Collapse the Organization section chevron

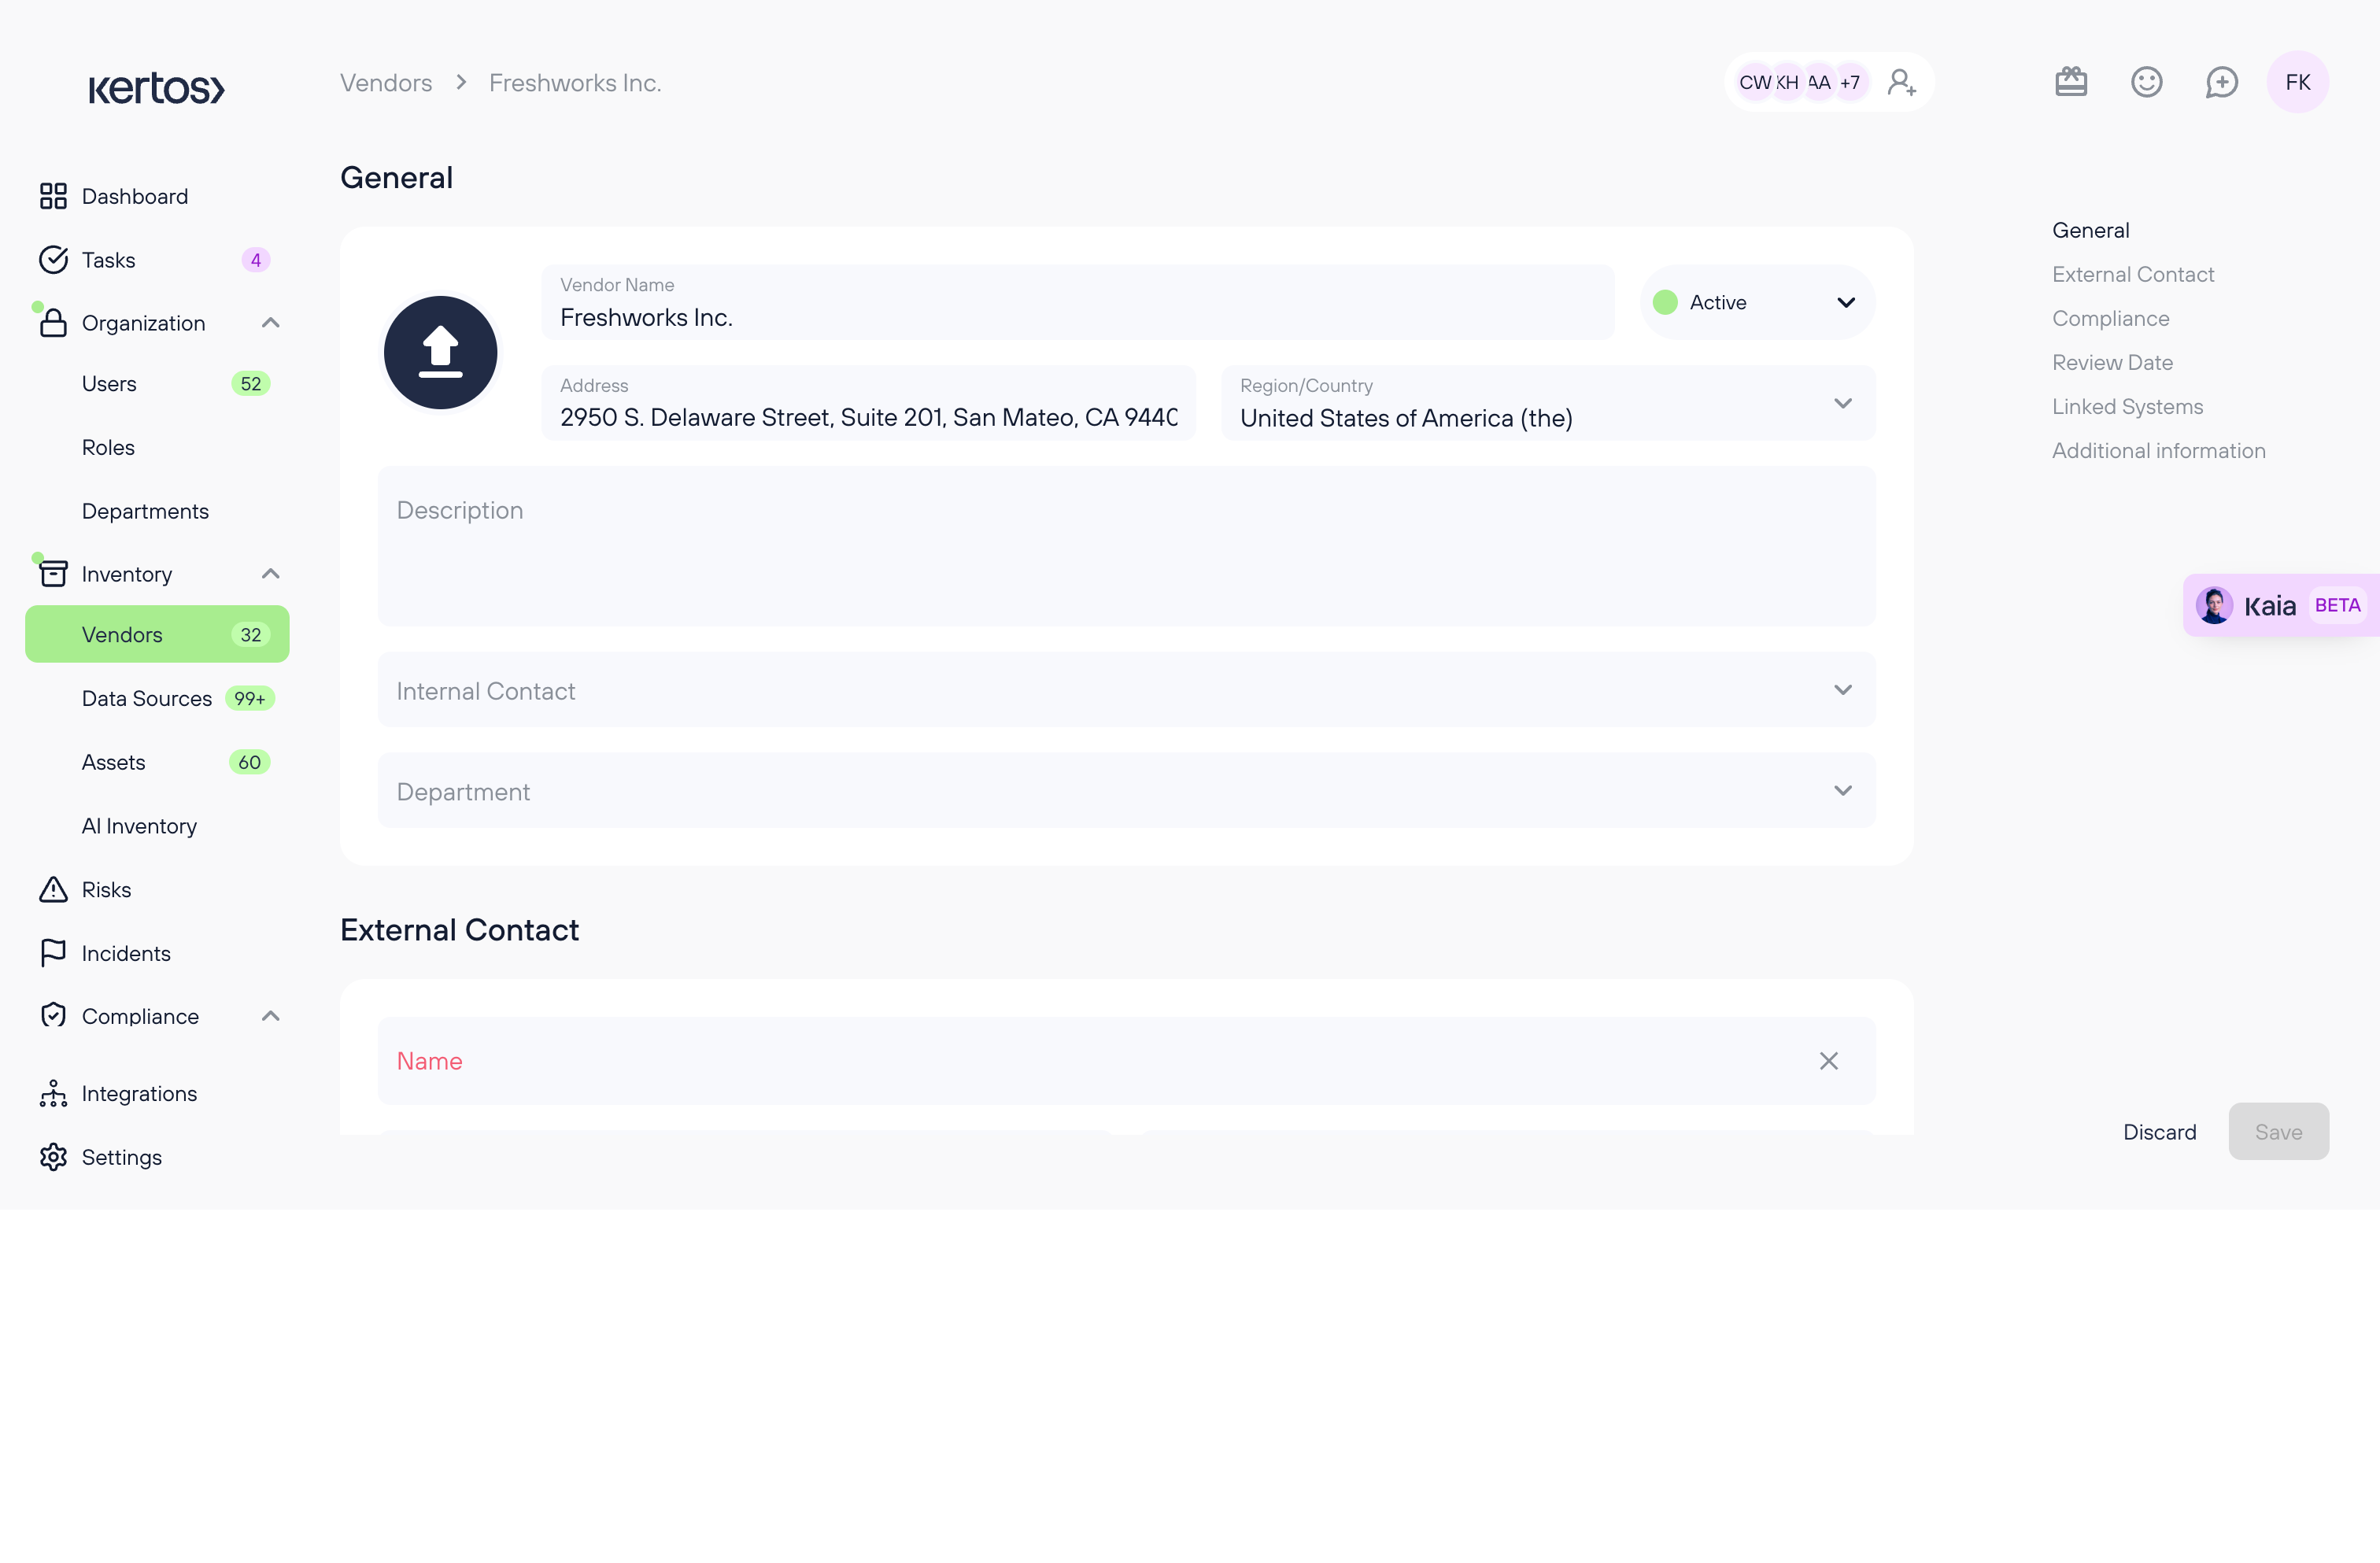click(270, 323)
